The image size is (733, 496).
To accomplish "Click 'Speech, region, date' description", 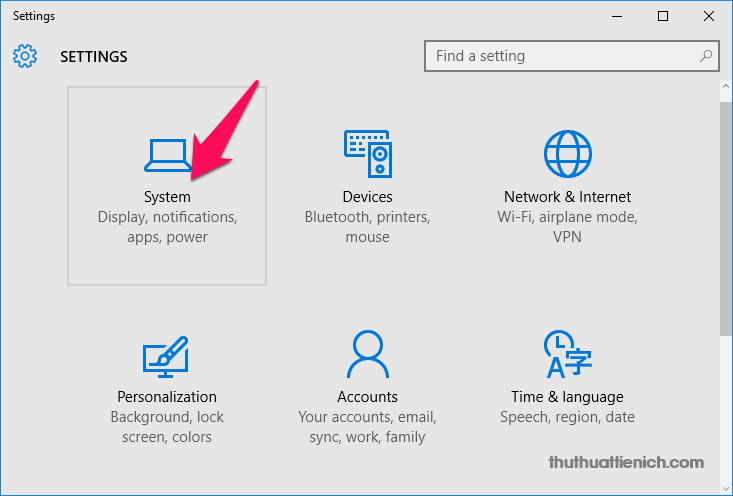I will [567, 417].
